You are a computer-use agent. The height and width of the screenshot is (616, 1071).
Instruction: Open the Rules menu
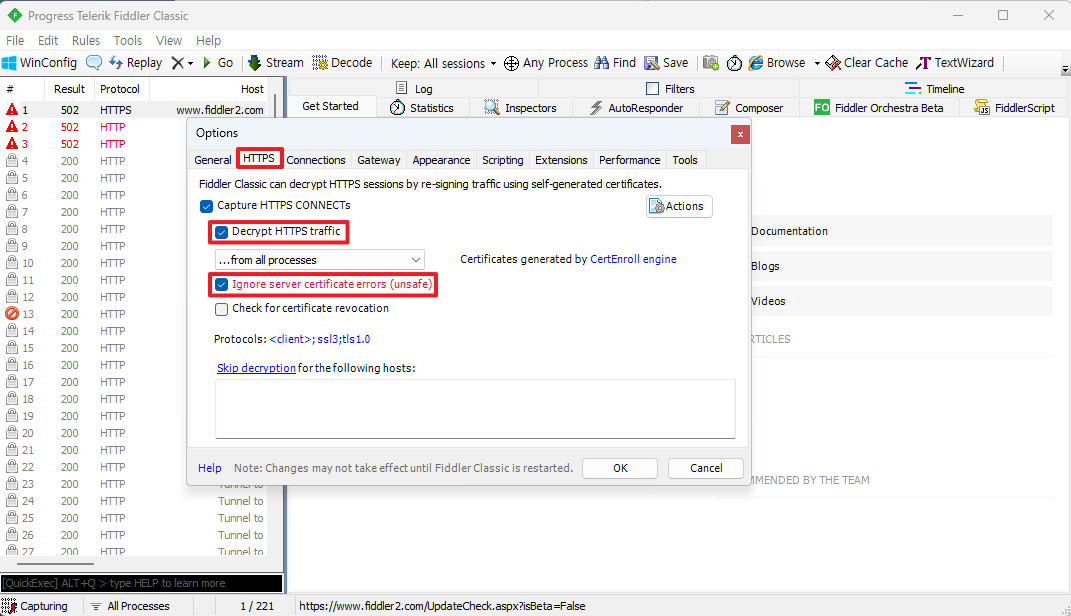point(85,40)
